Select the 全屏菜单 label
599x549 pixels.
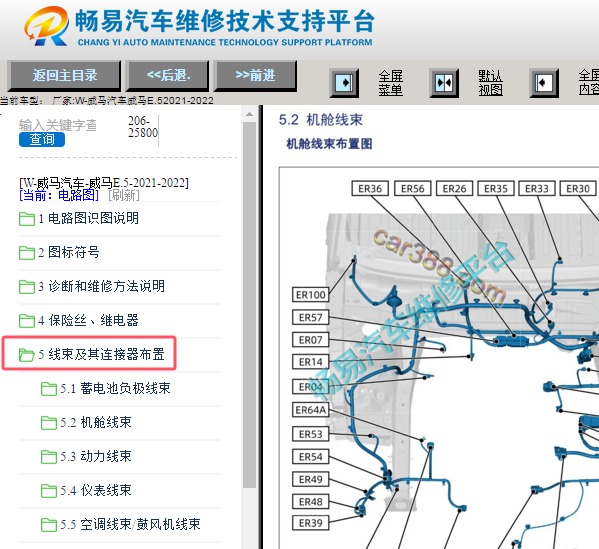pos(390,83)
